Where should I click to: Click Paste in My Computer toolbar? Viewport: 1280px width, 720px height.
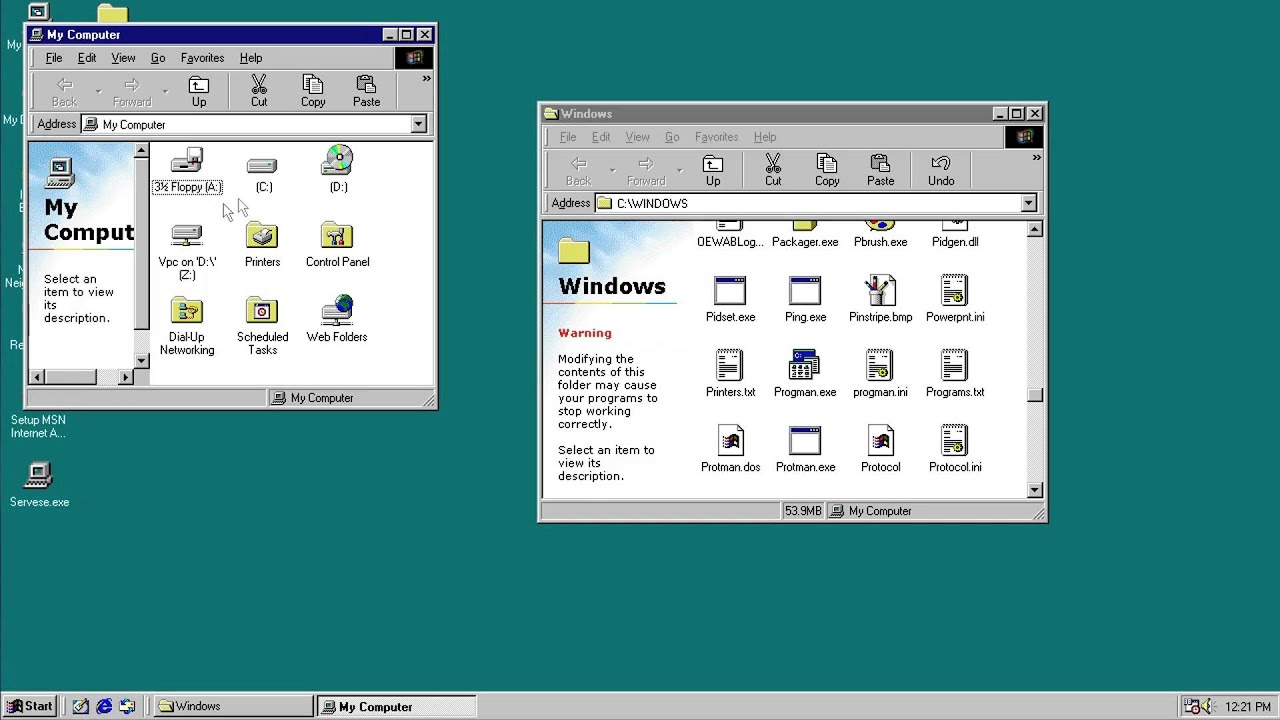366,91
